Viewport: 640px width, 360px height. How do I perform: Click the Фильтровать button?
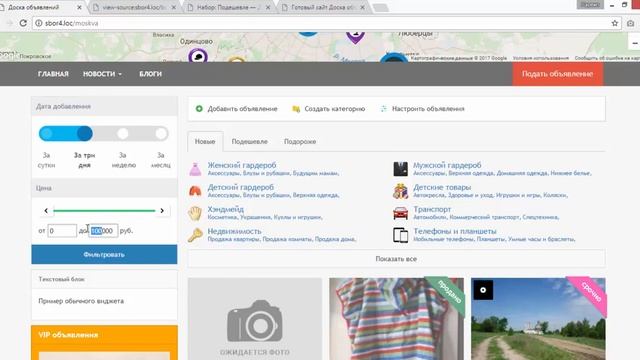pyautogui.click(x=104, y=254)
